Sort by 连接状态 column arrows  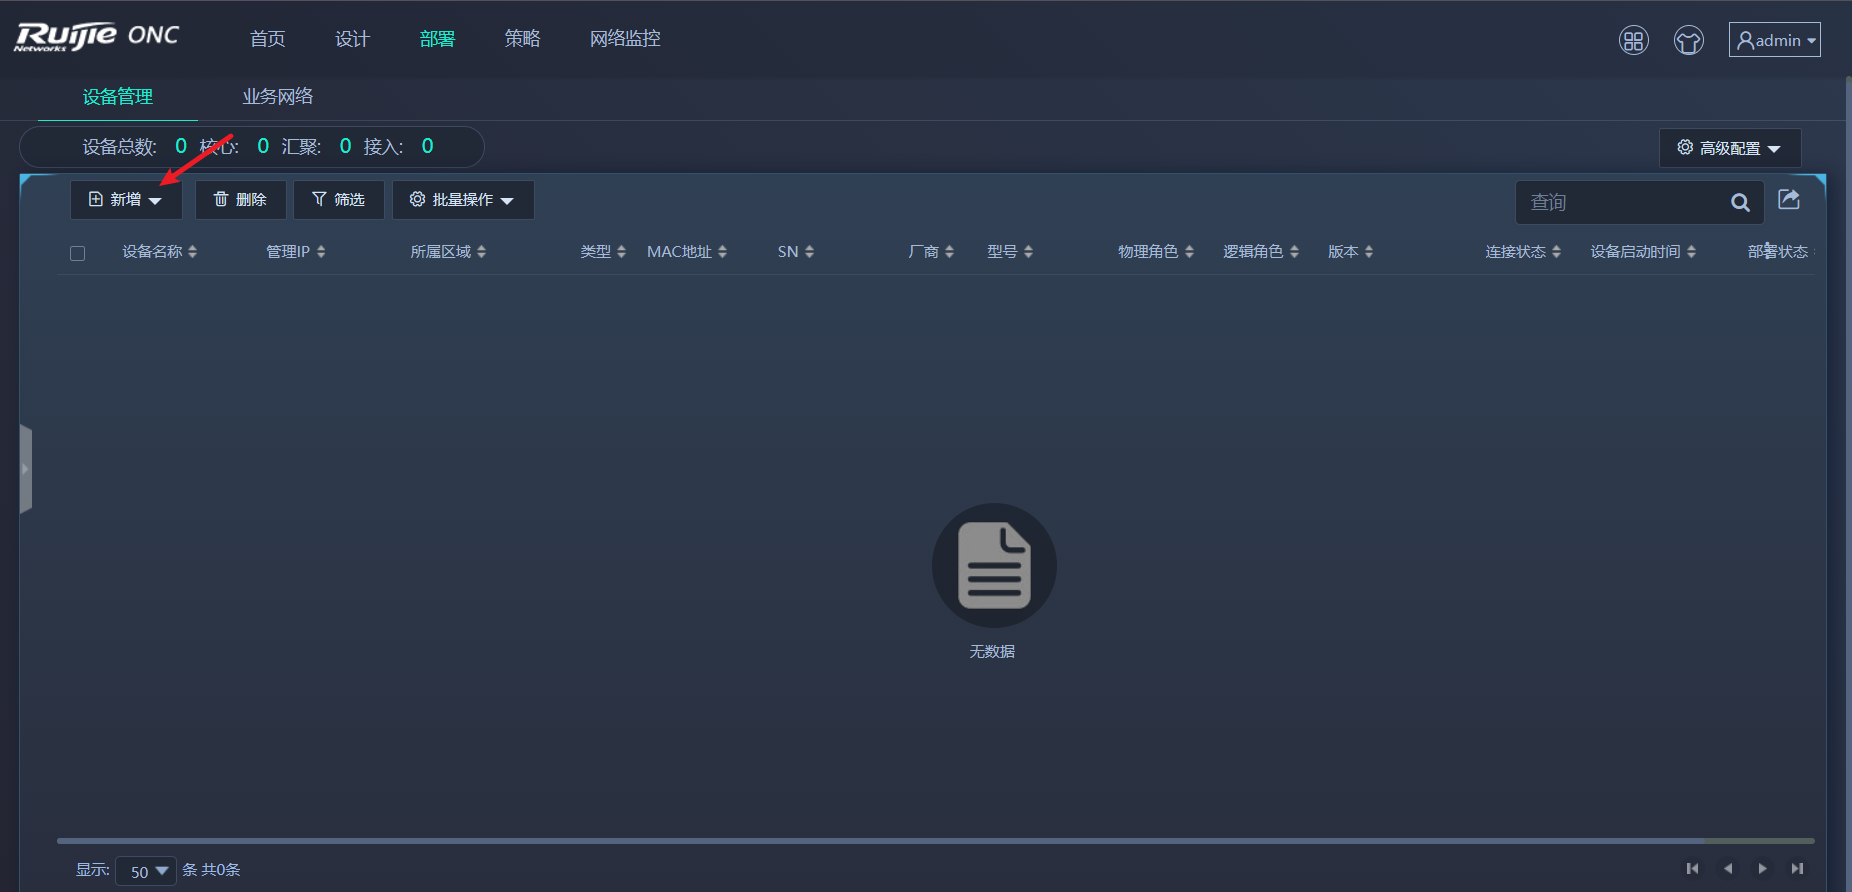(x=1556, y=252)
